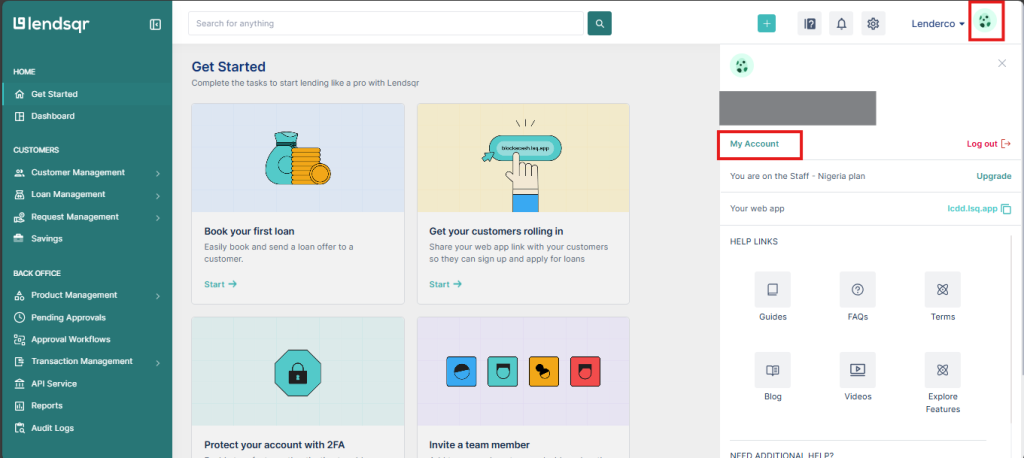
Task: Click the Search for anything field
Action: pos(385,23)
